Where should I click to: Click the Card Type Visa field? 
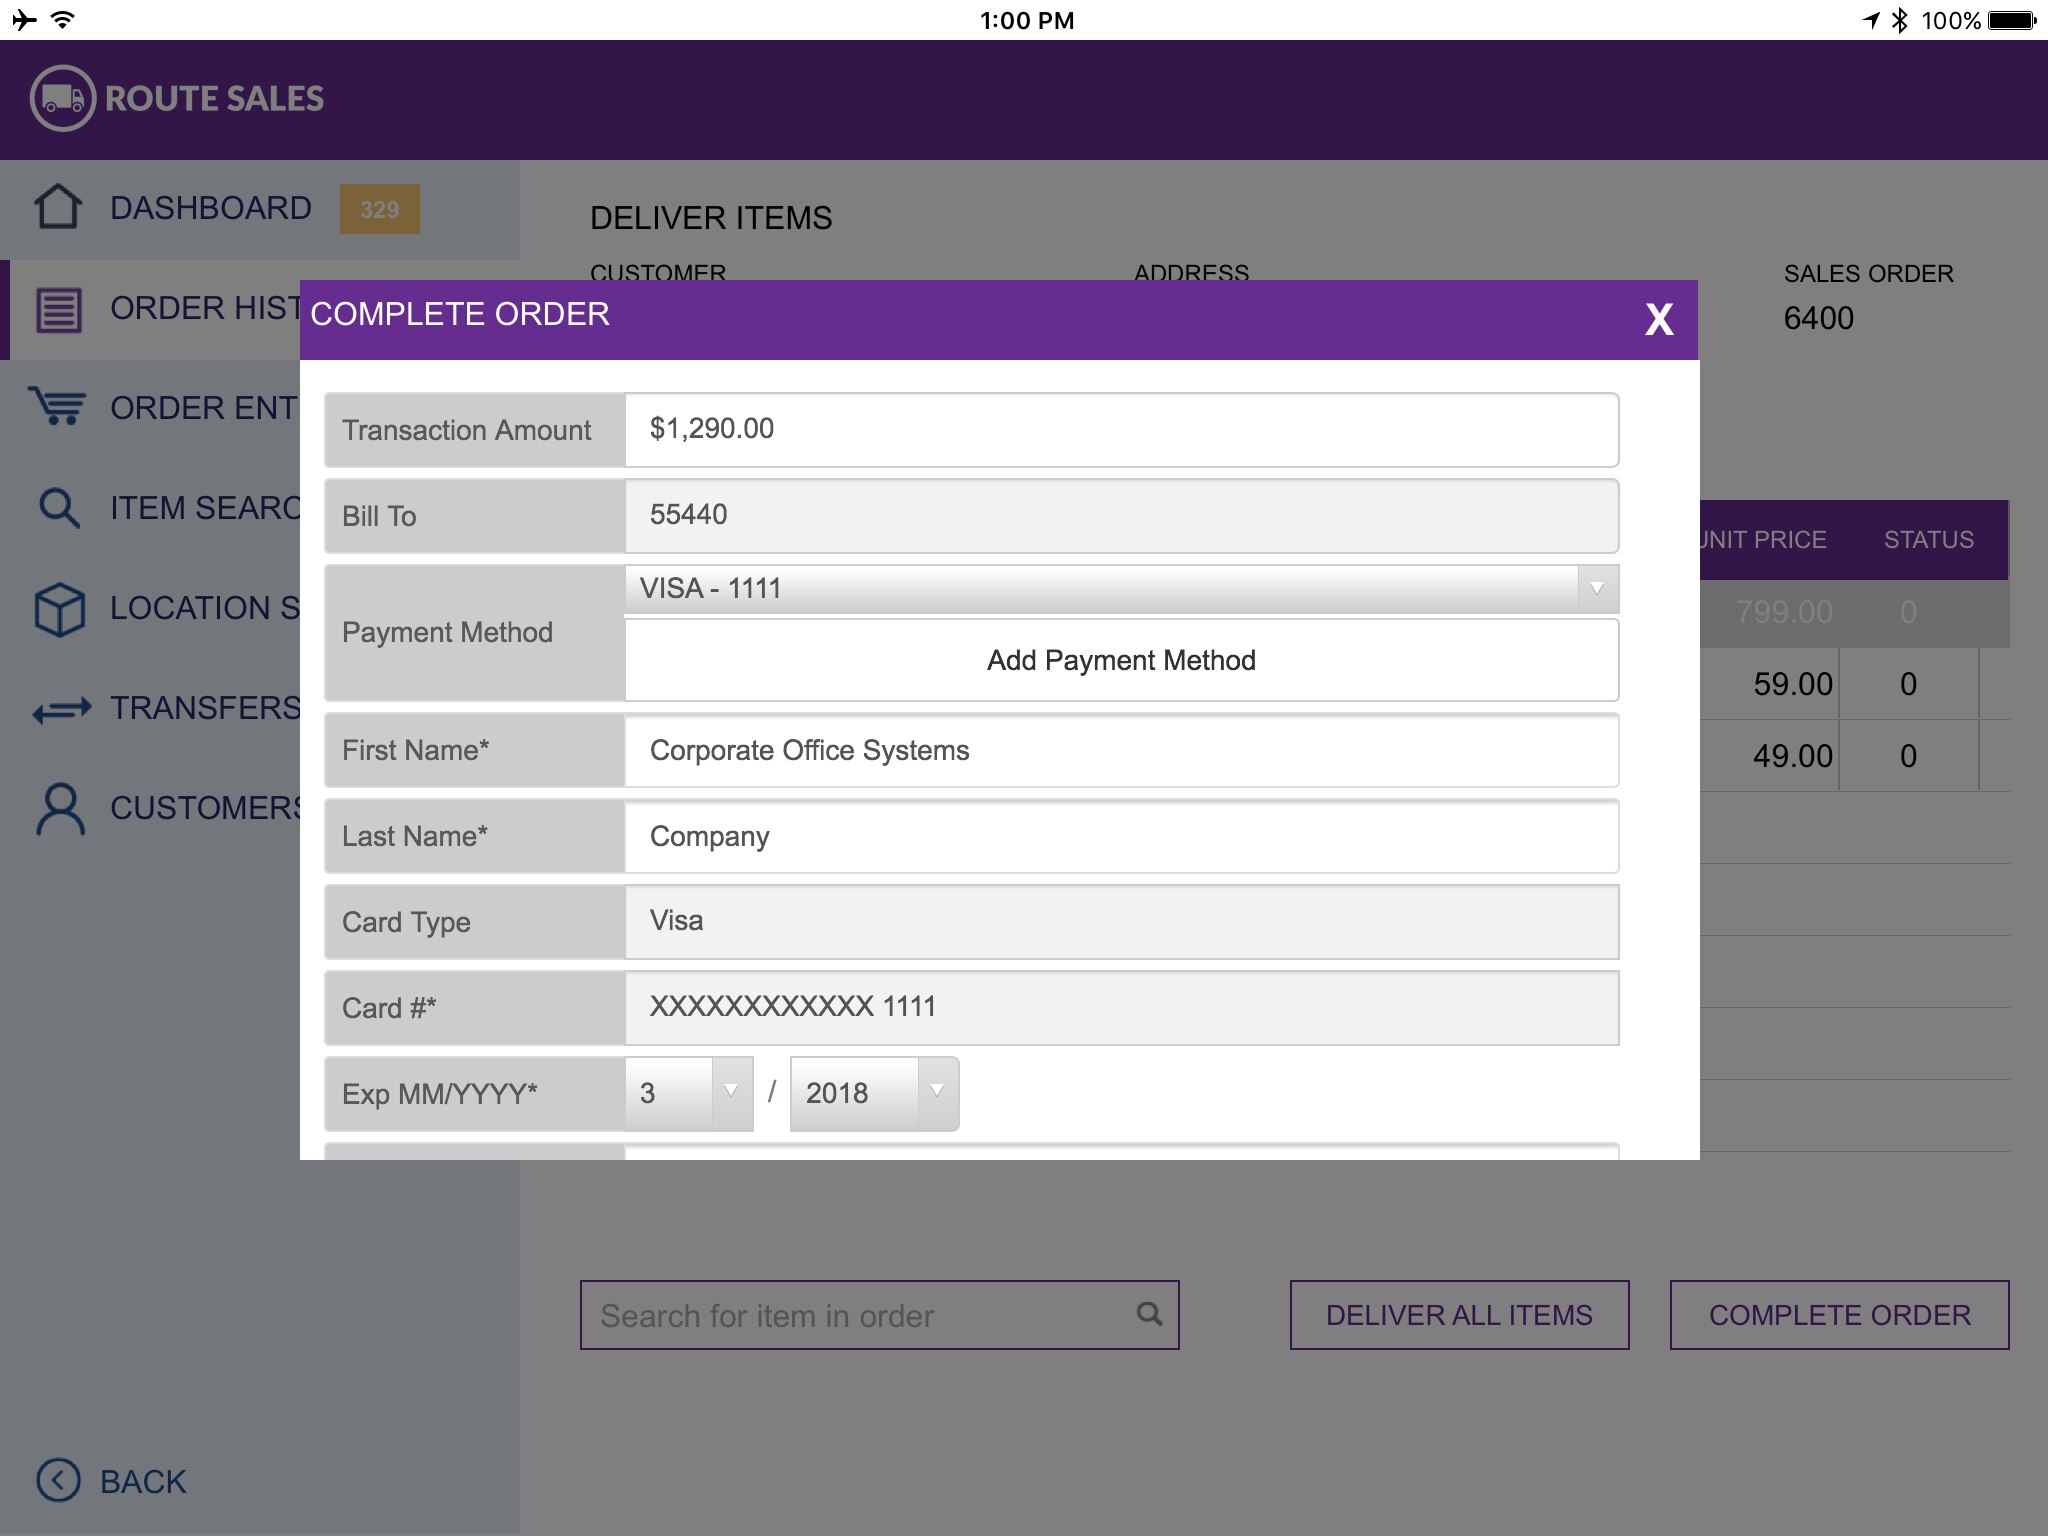1121,922
